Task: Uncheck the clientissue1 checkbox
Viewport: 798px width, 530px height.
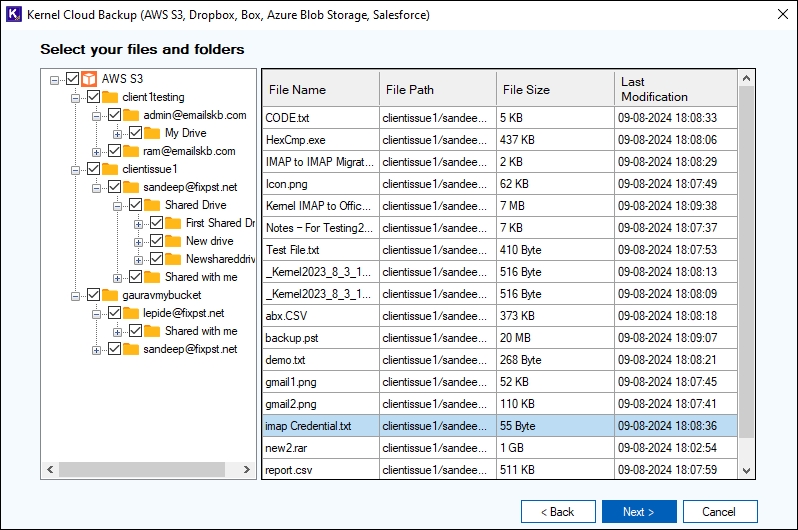Action: [94, 169]
